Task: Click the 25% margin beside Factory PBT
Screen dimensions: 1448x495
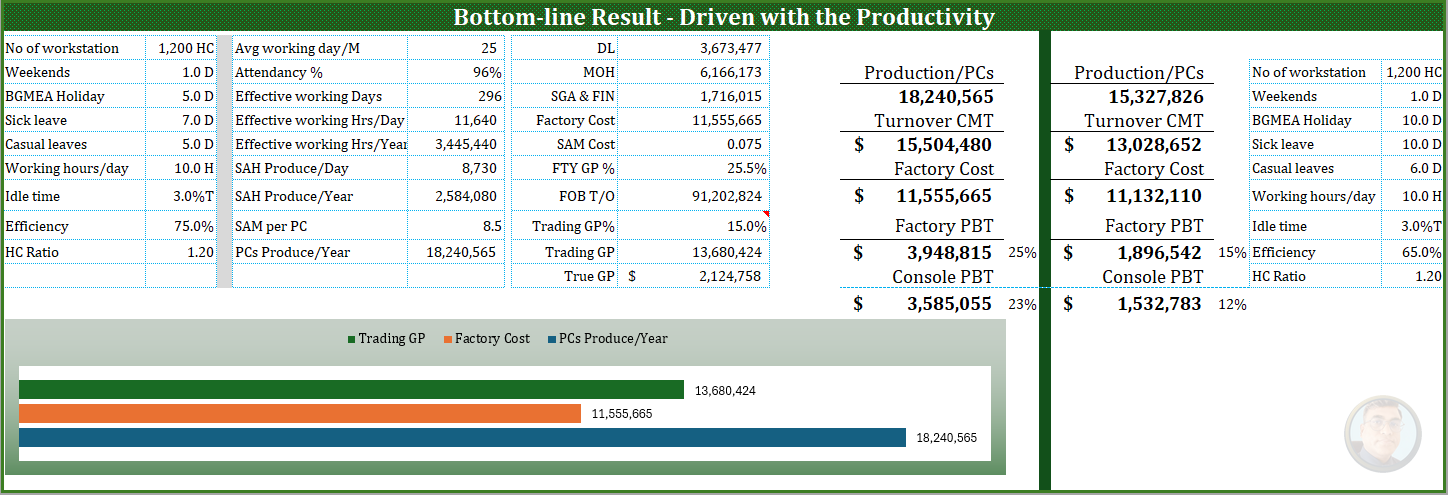Action: click(x=1022, y=253)
